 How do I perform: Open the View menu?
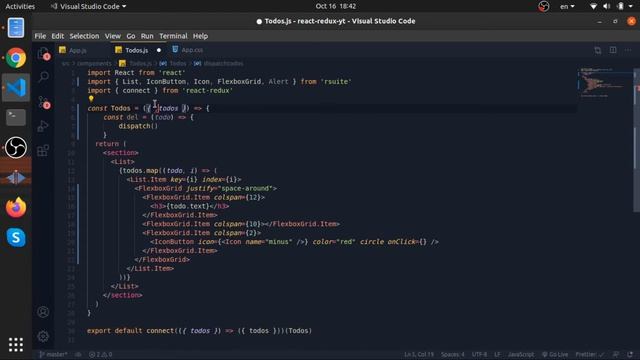pos(113,36)
